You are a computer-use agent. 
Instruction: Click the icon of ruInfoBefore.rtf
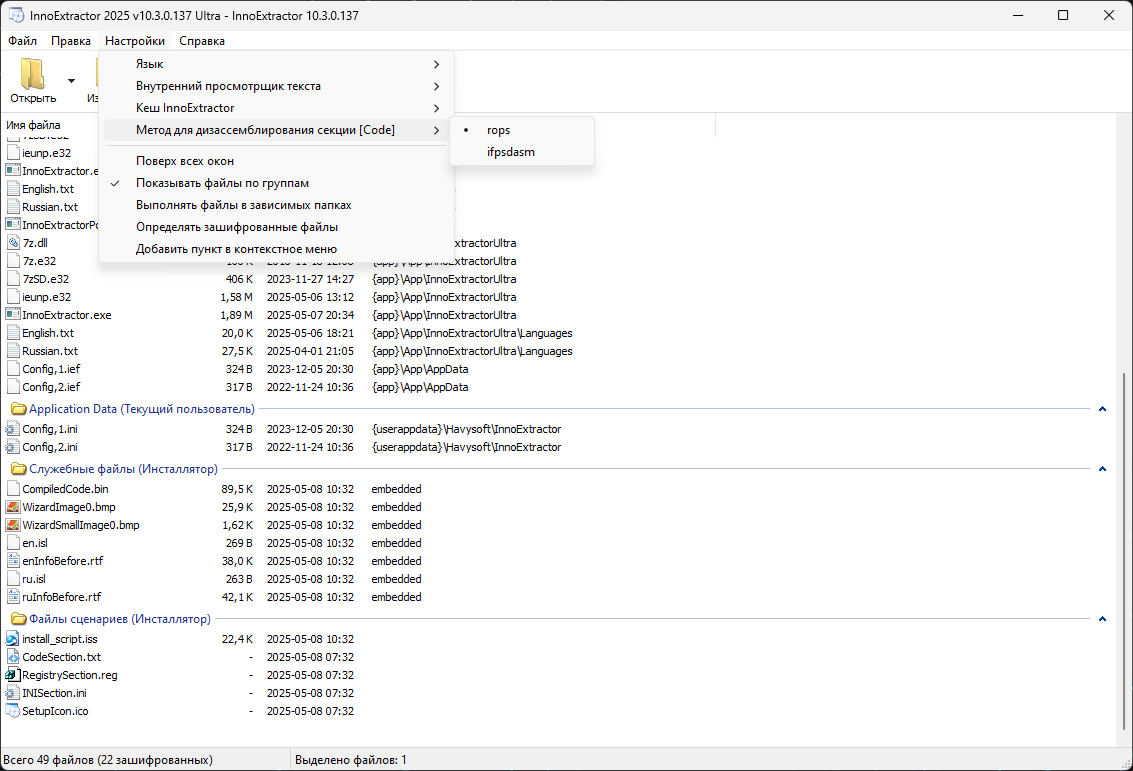coord(13,597)
